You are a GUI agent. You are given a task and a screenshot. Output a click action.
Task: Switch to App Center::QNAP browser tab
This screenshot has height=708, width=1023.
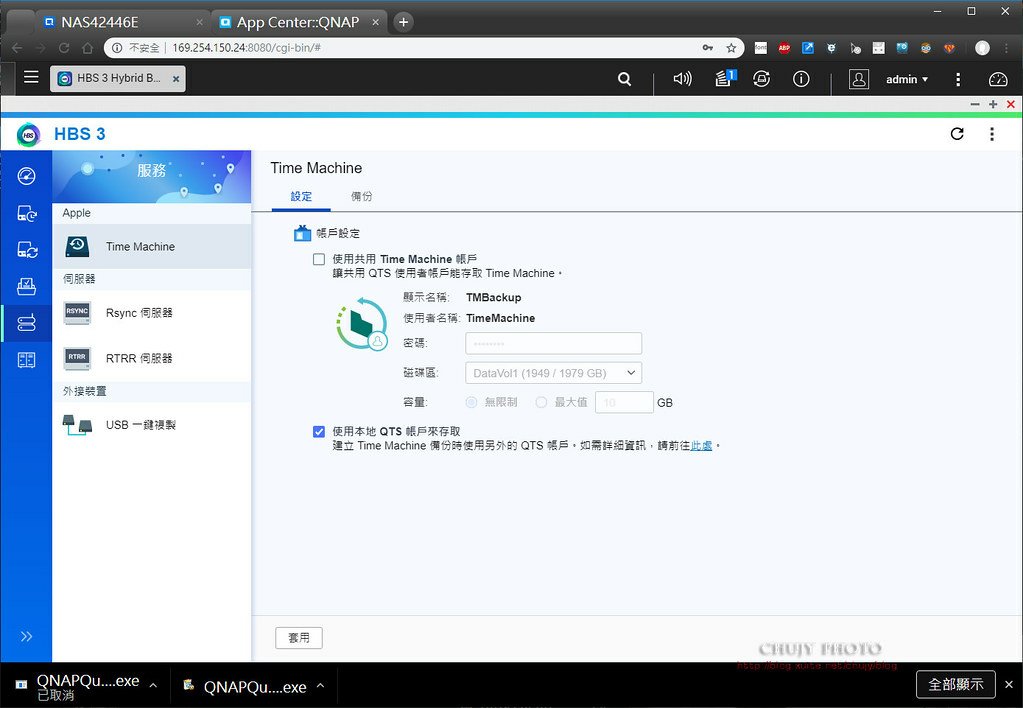tap(298, 22)
